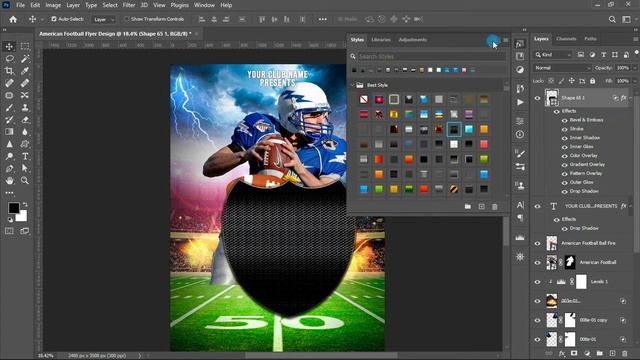Select the Rectangular Marquee tool

[x=25, y=46]
